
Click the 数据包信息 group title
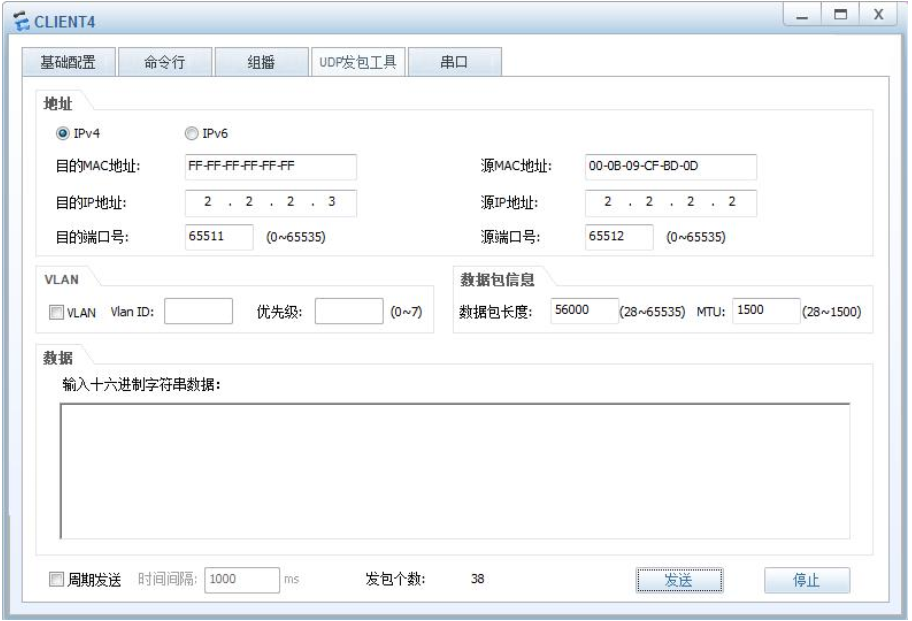click(x=497, y=280)
